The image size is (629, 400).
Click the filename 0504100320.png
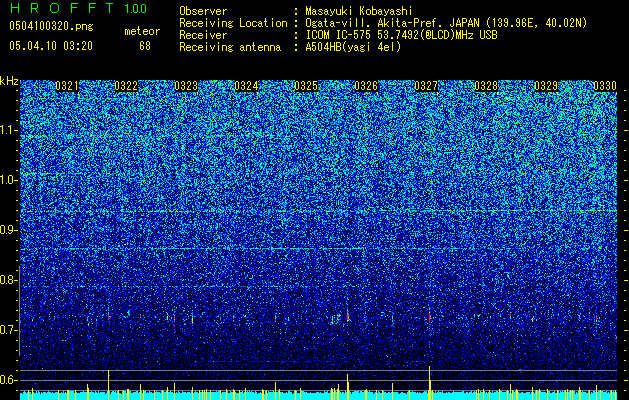[51, 27]
